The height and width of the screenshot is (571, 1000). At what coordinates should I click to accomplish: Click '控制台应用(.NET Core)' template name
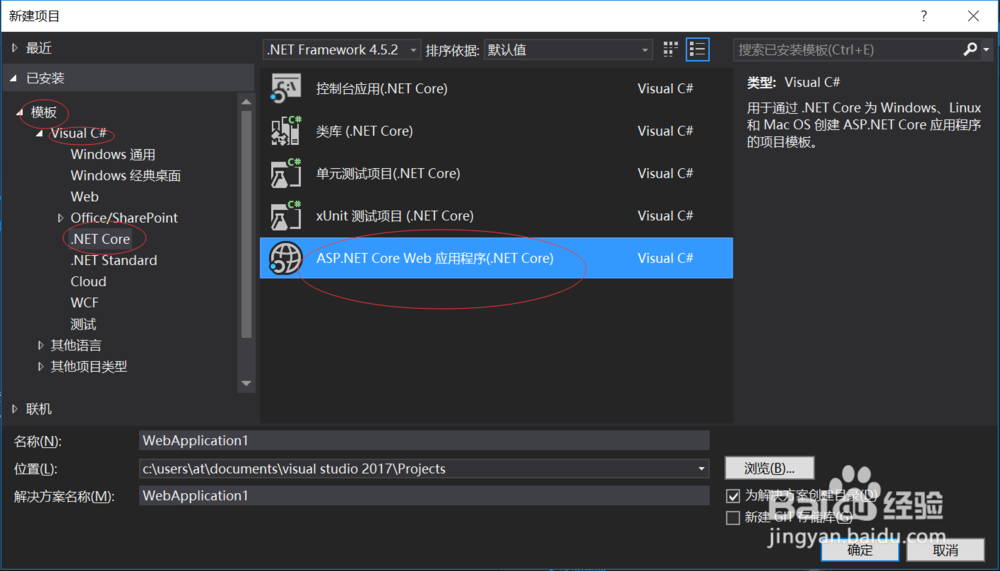[x=381, y=89]
